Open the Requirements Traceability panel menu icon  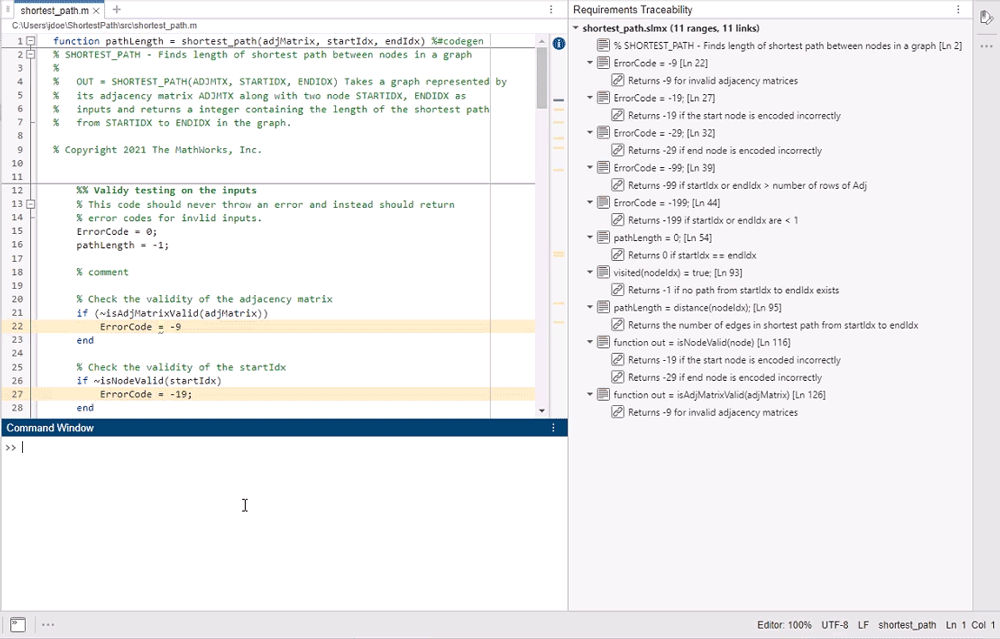(x=957, y=8)
